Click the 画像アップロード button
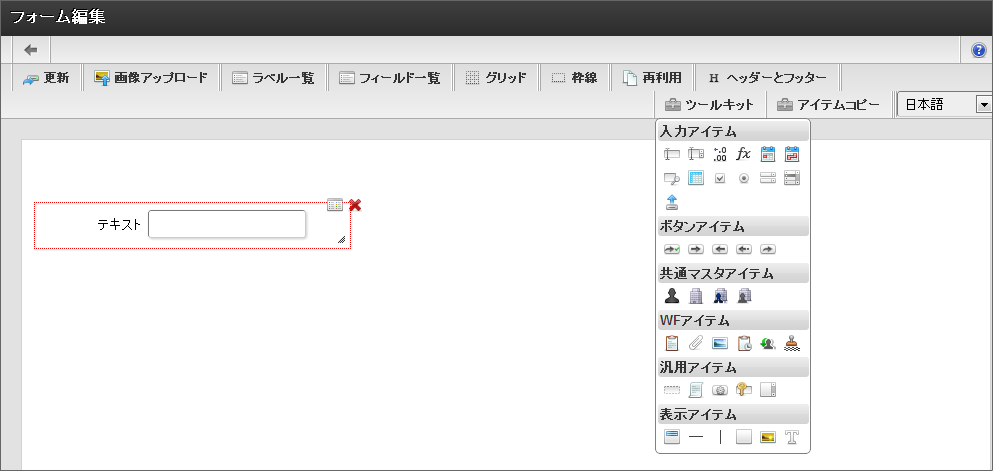The image size is (993, 471). [x=151, y=78]
